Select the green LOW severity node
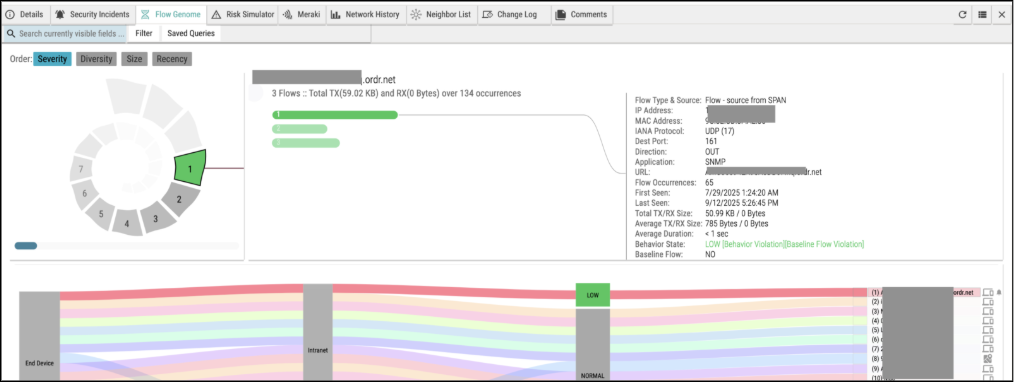 [x=592, y=294]
